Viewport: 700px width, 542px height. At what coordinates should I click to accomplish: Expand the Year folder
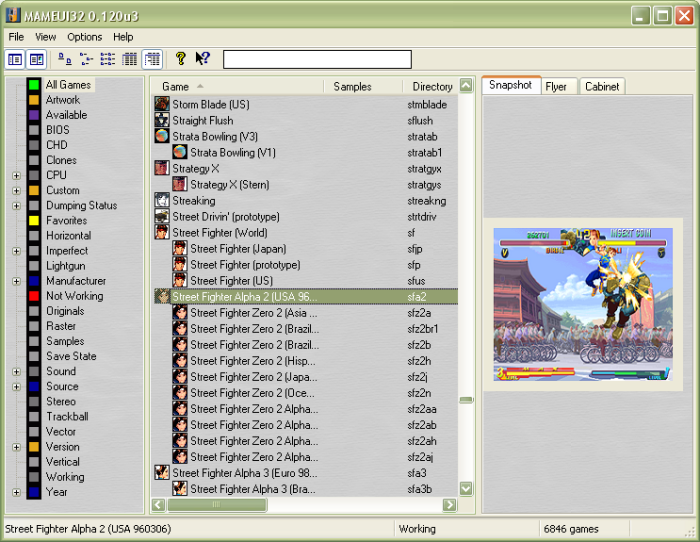point(17,492)
